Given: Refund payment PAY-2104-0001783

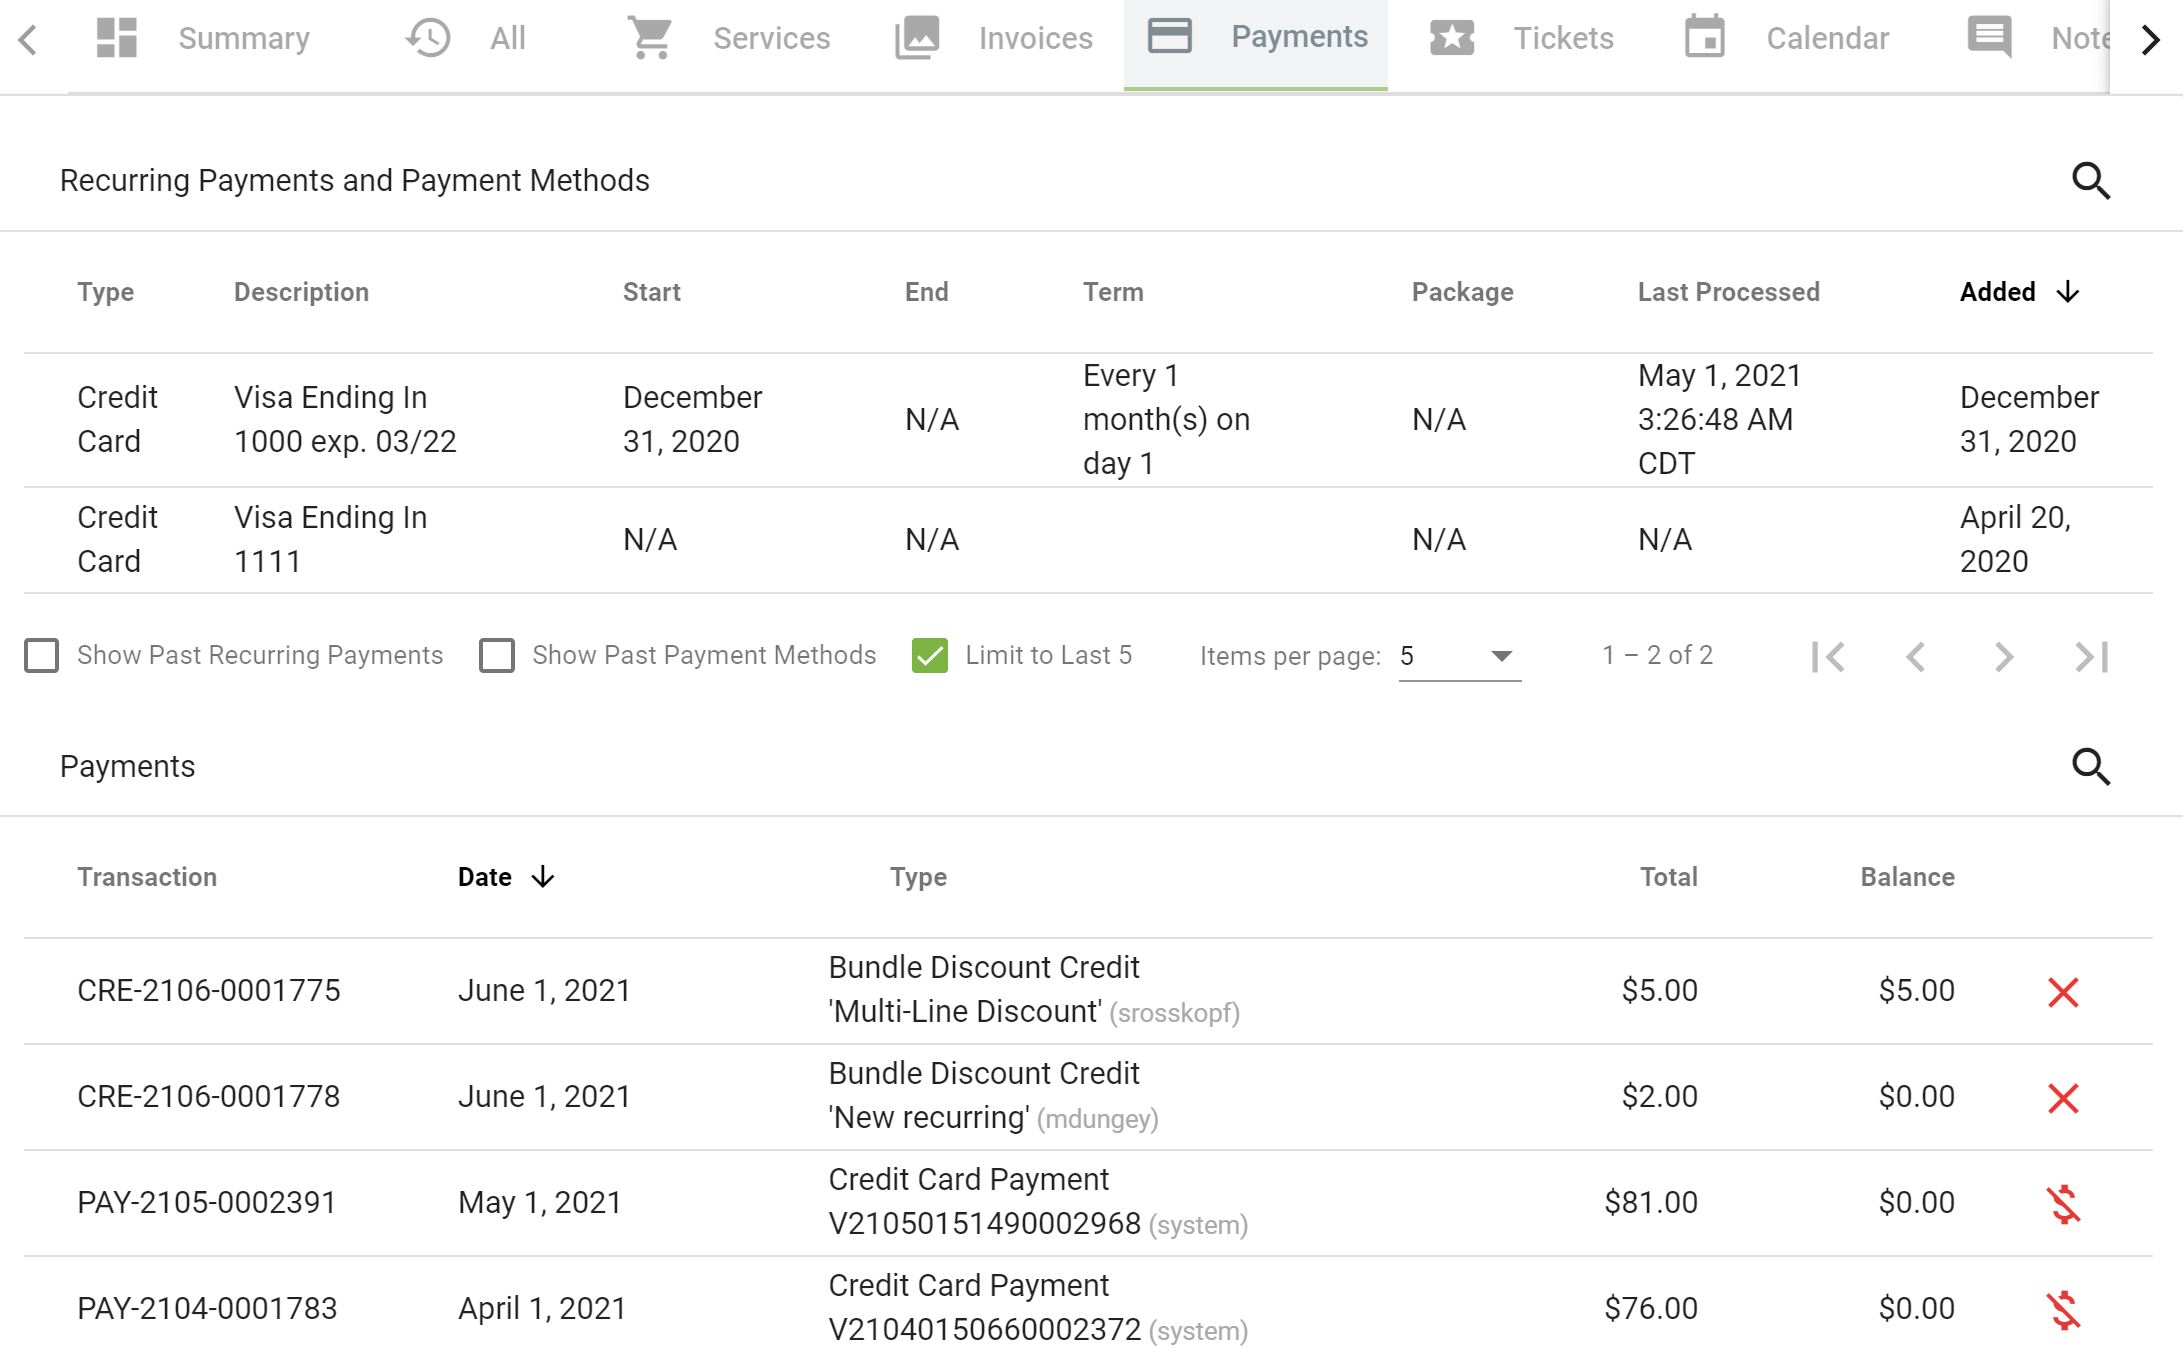Looking at the screenshot, I should 2063,1310.
